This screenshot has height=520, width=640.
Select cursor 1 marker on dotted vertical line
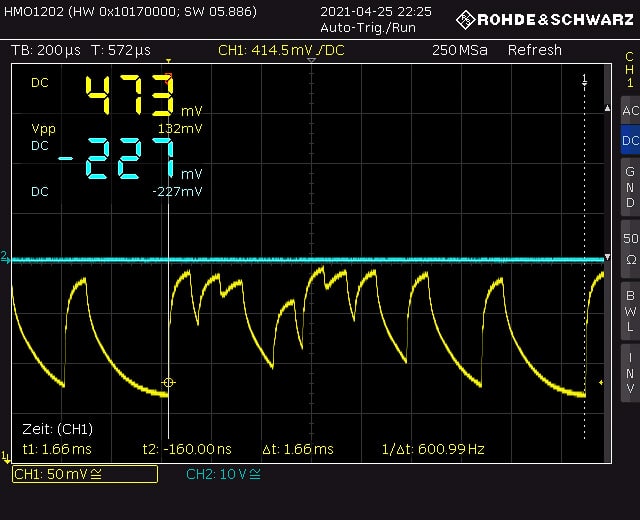(585, 77)
